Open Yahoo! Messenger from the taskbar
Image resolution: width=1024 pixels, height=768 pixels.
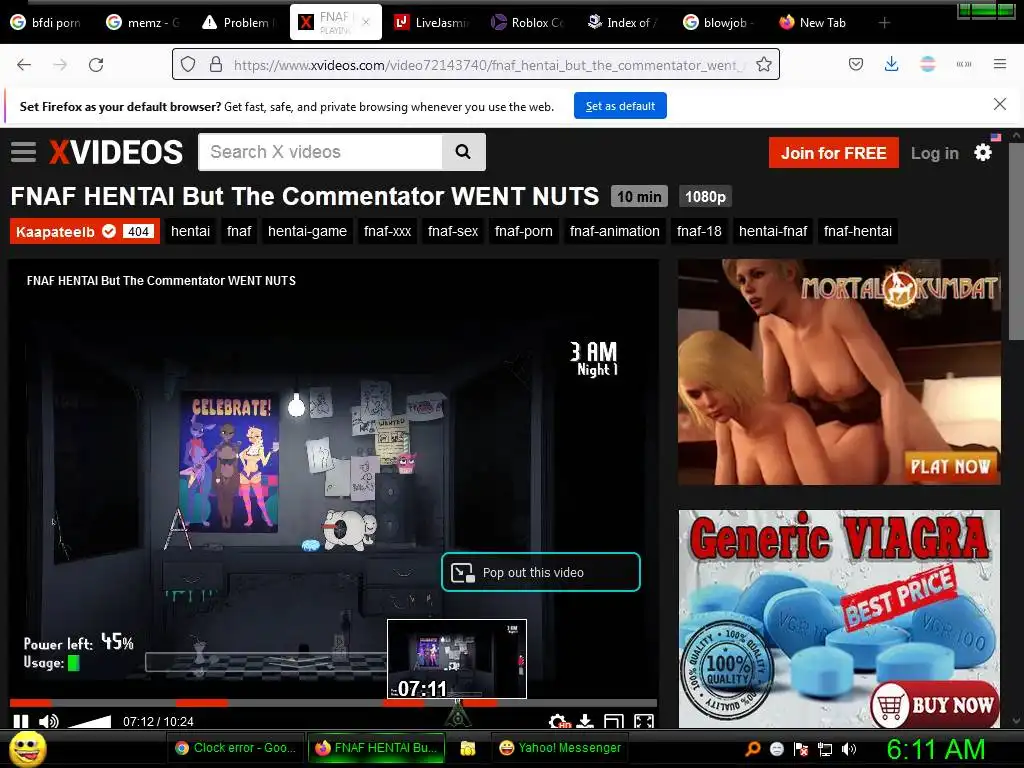pos(561,748)
